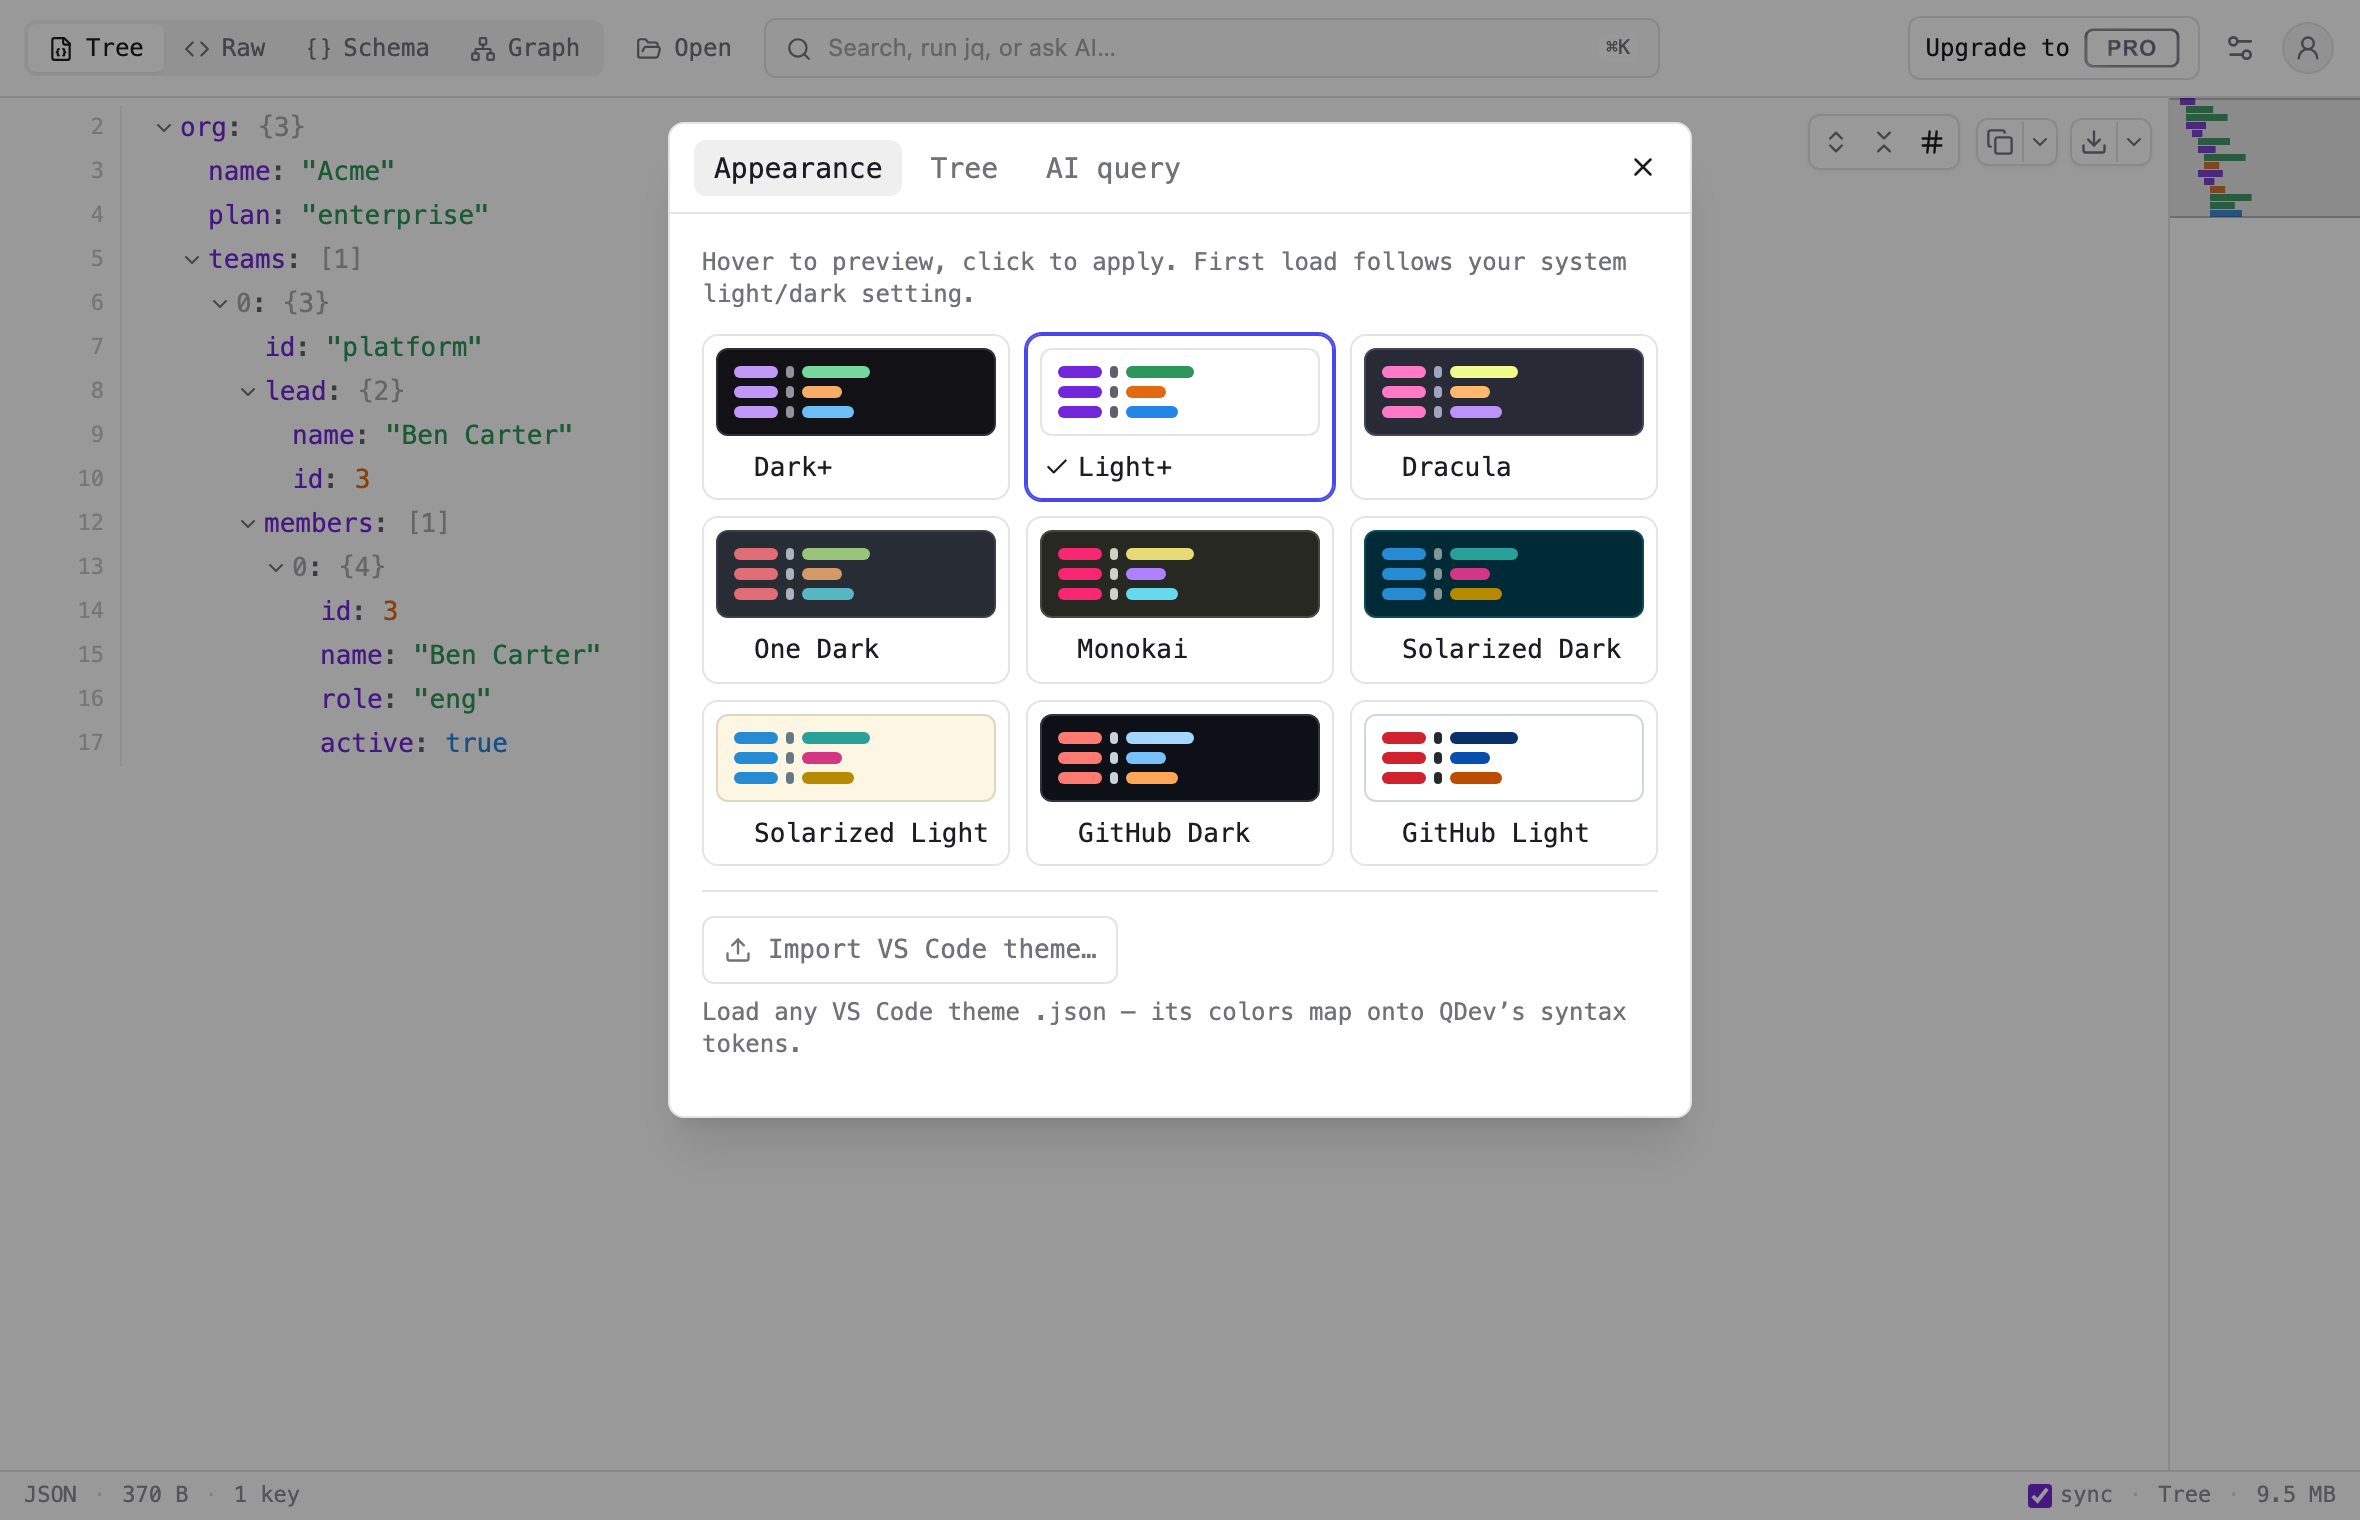Click the search magnifier icon
The width and height of the screenshot is (2360, 1520).
tap(798, 48)
